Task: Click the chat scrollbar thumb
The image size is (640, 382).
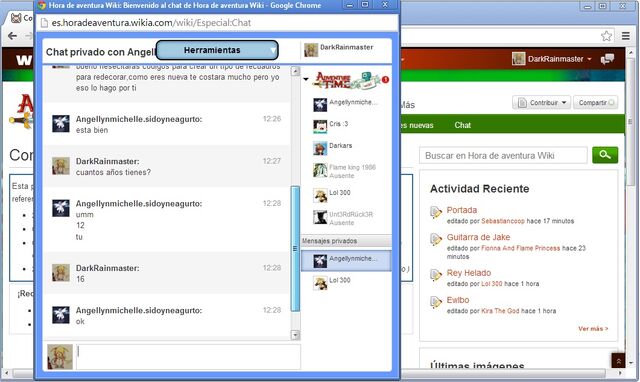Action: [x=296, y=249]
